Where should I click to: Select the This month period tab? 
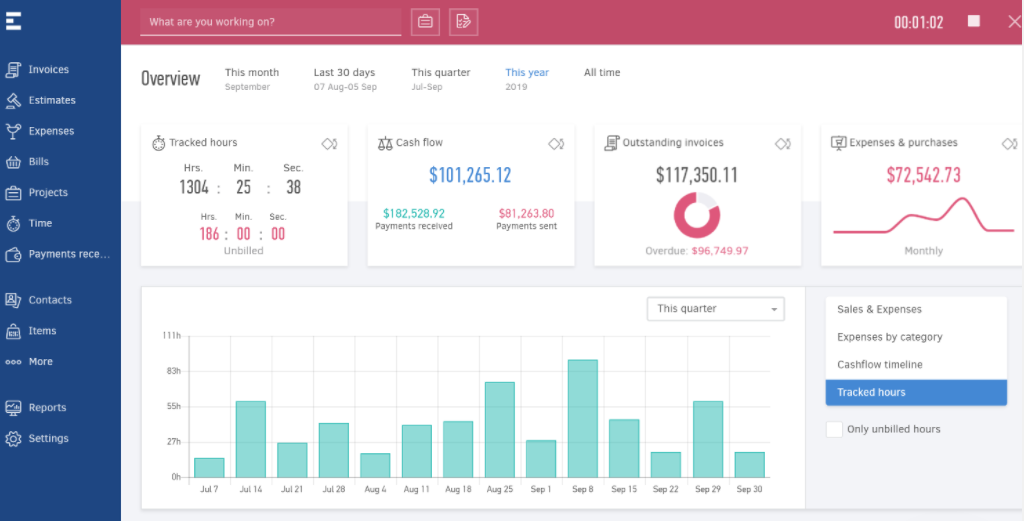click(x=251, y=79)
